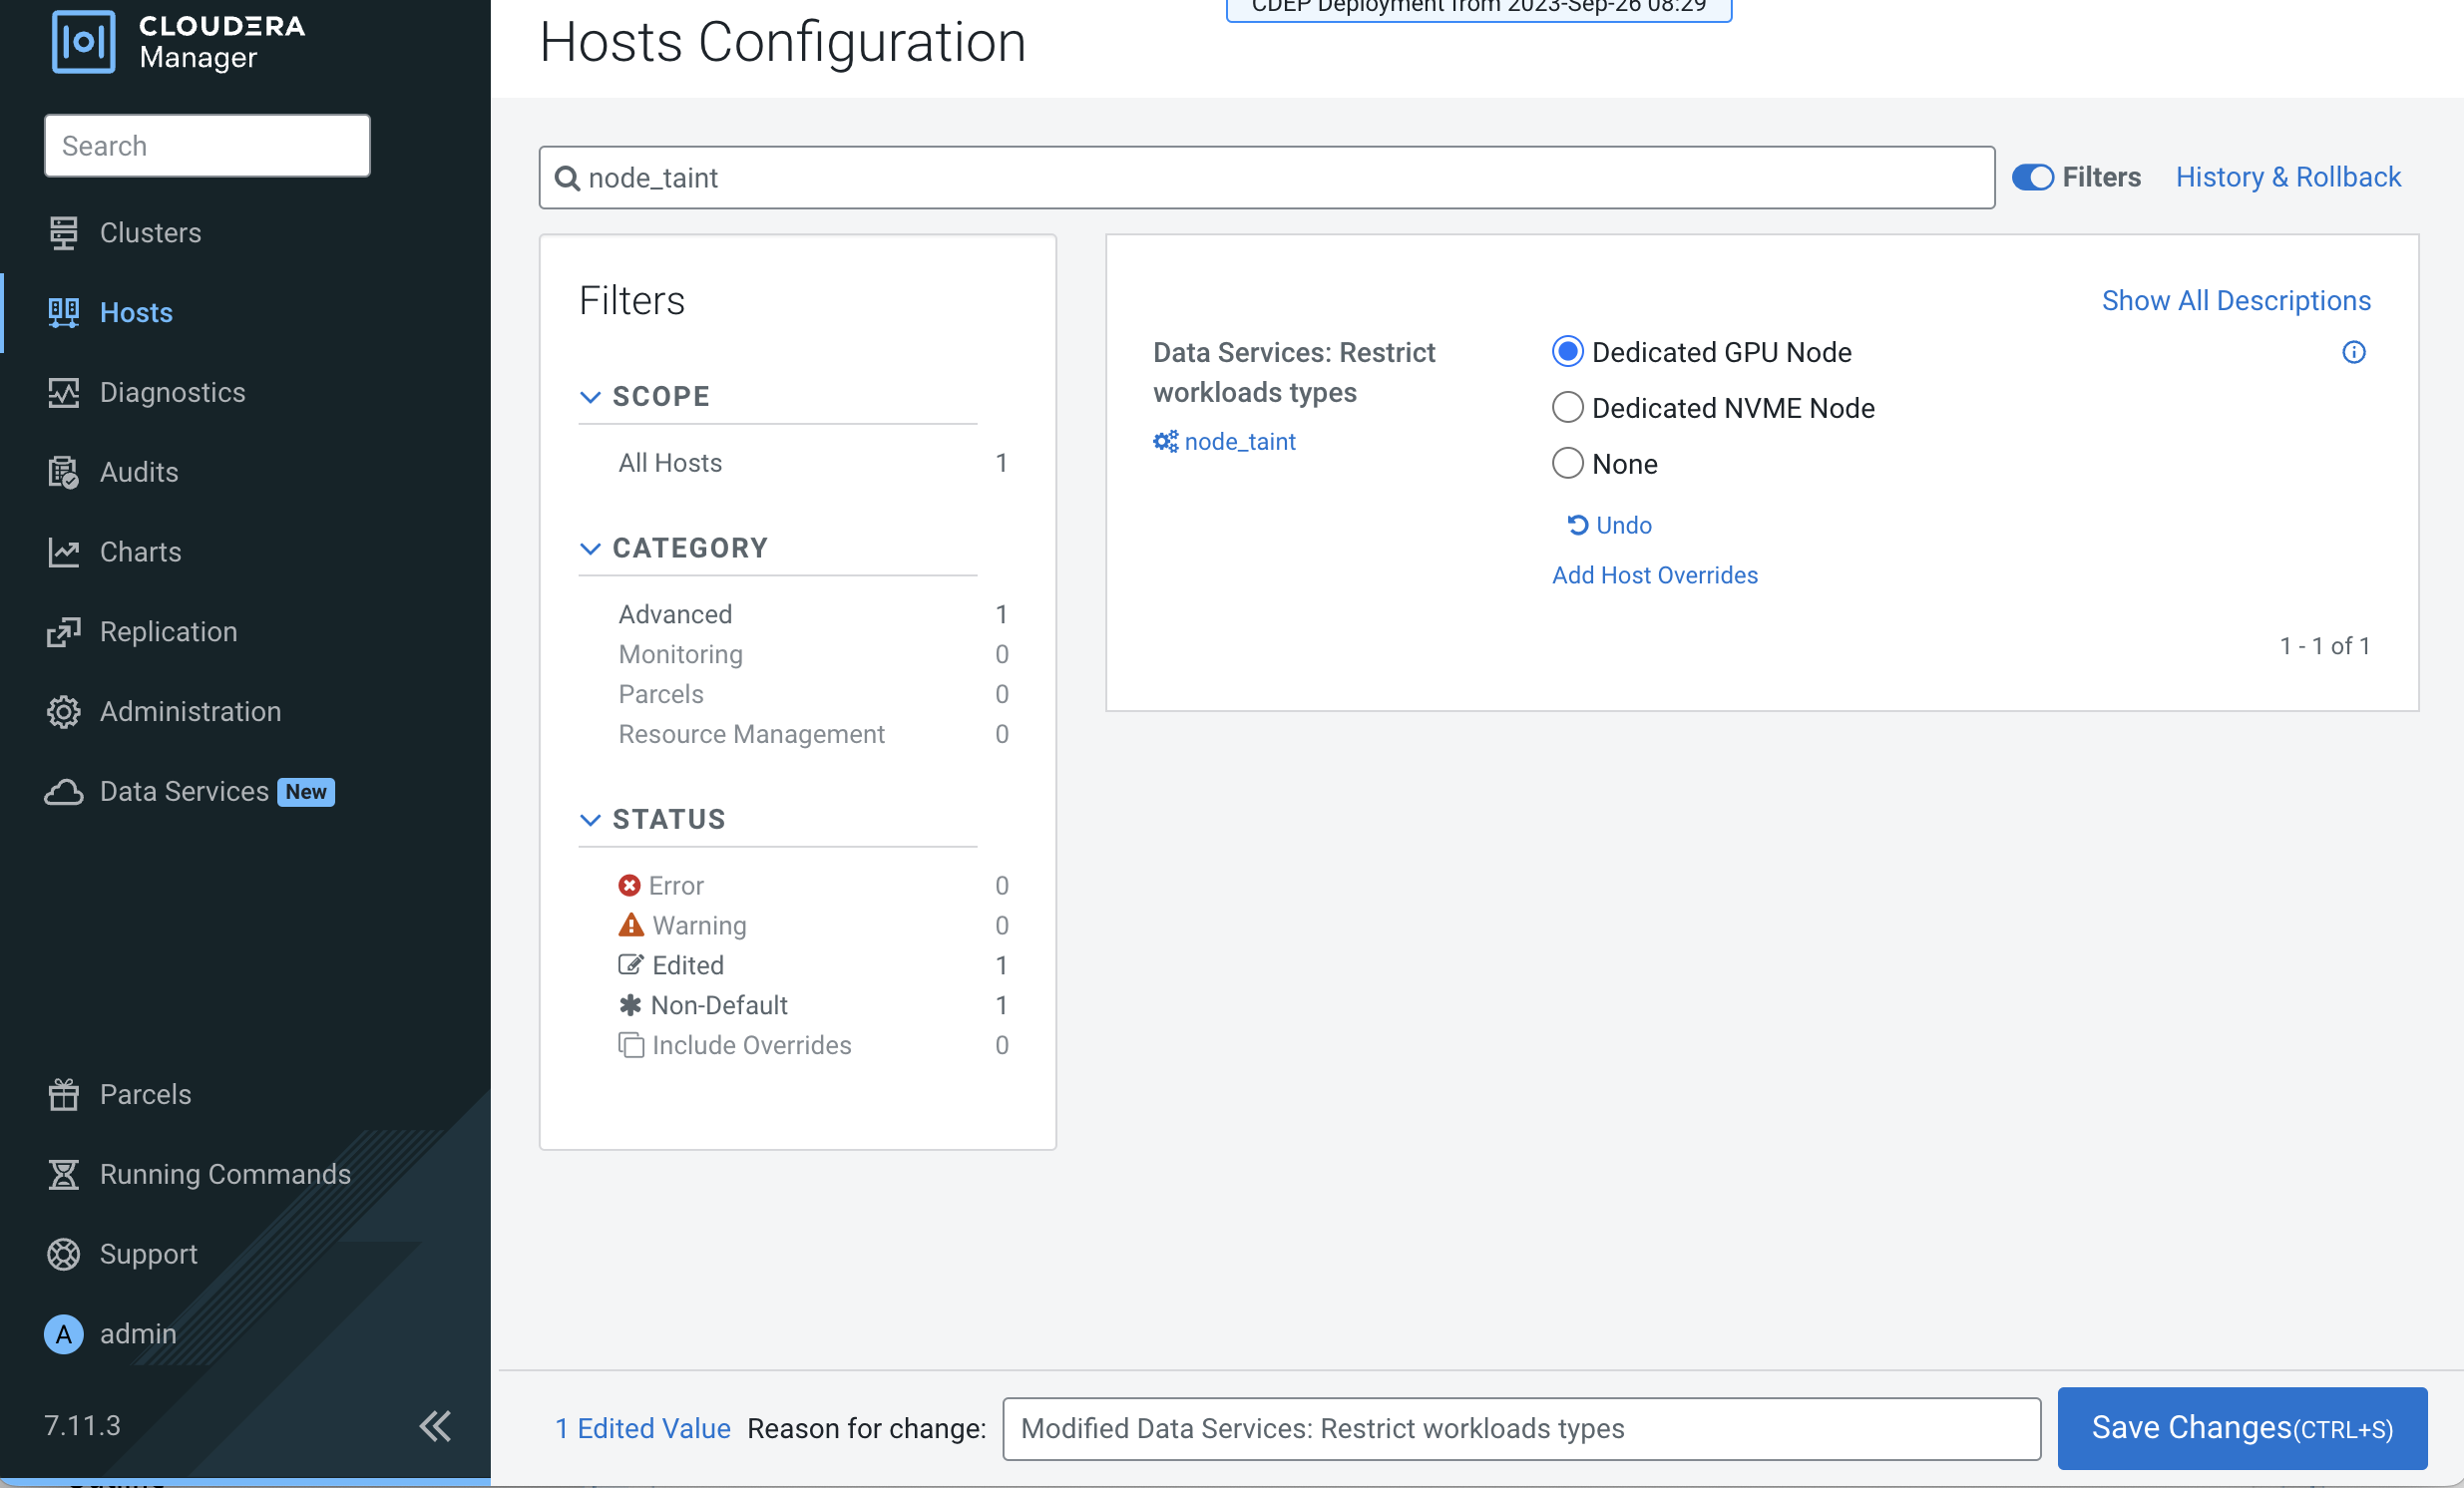Select the None option for restrict workloads
2464x1488 pixels.
tap(1567, 463)
